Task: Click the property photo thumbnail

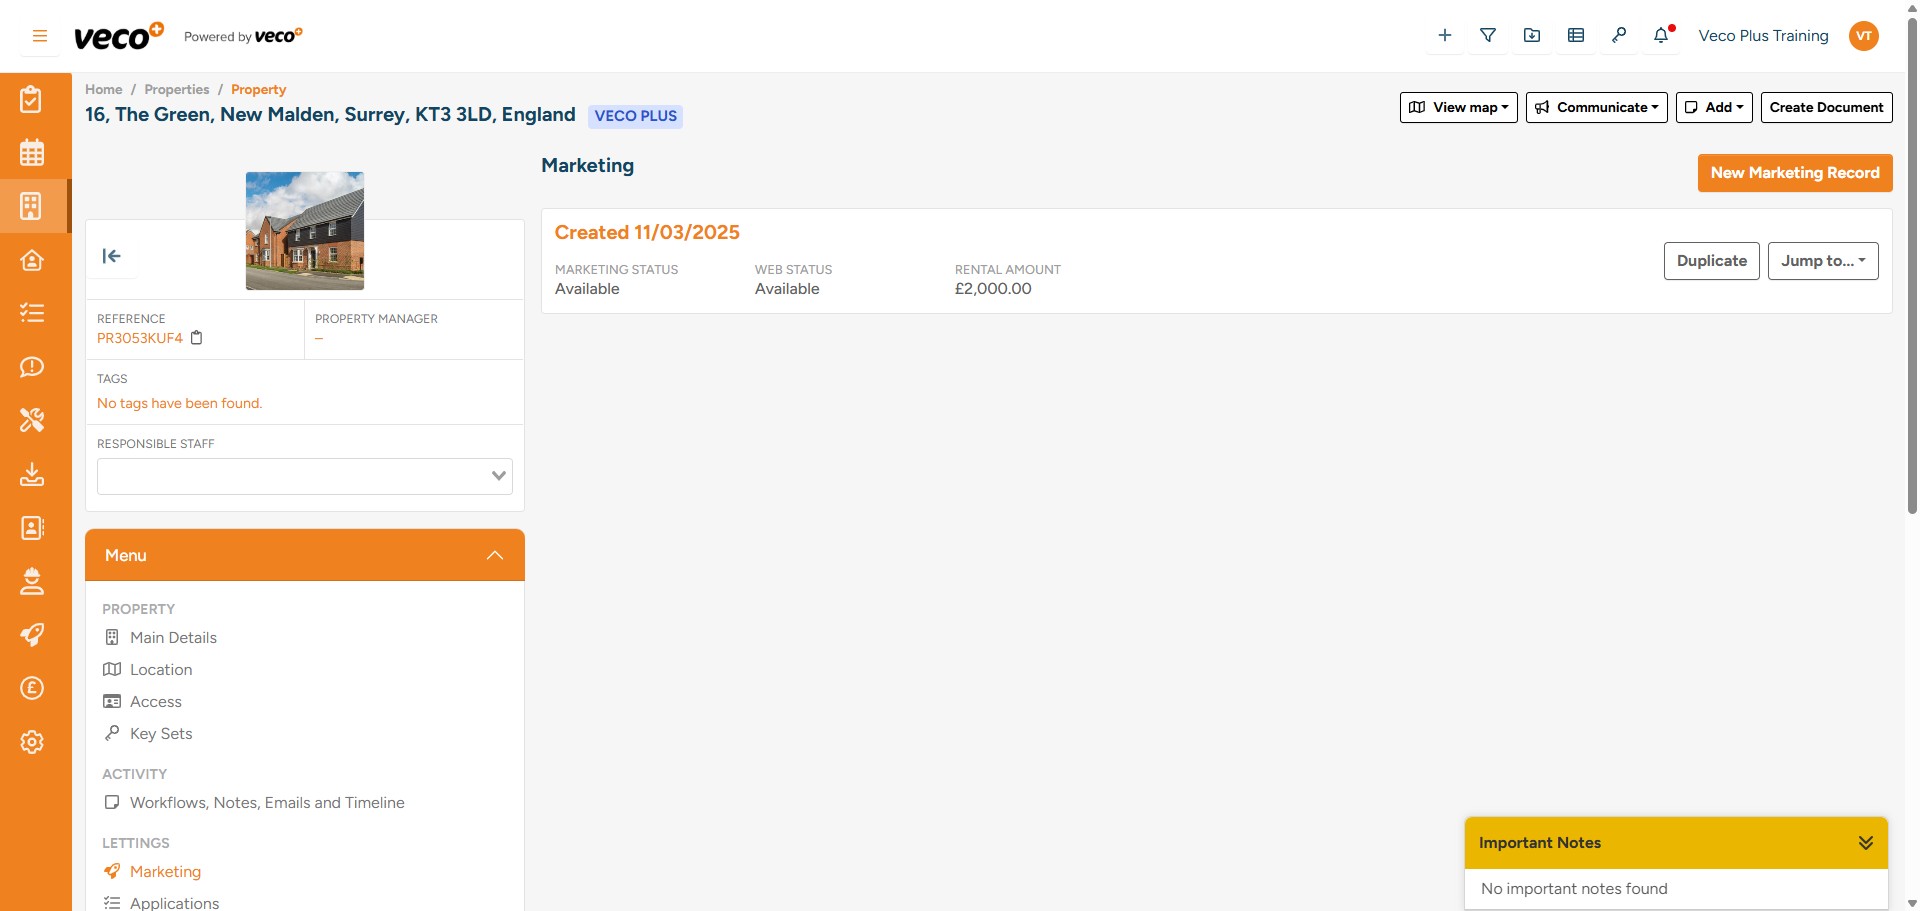Action: pos(304,230)
